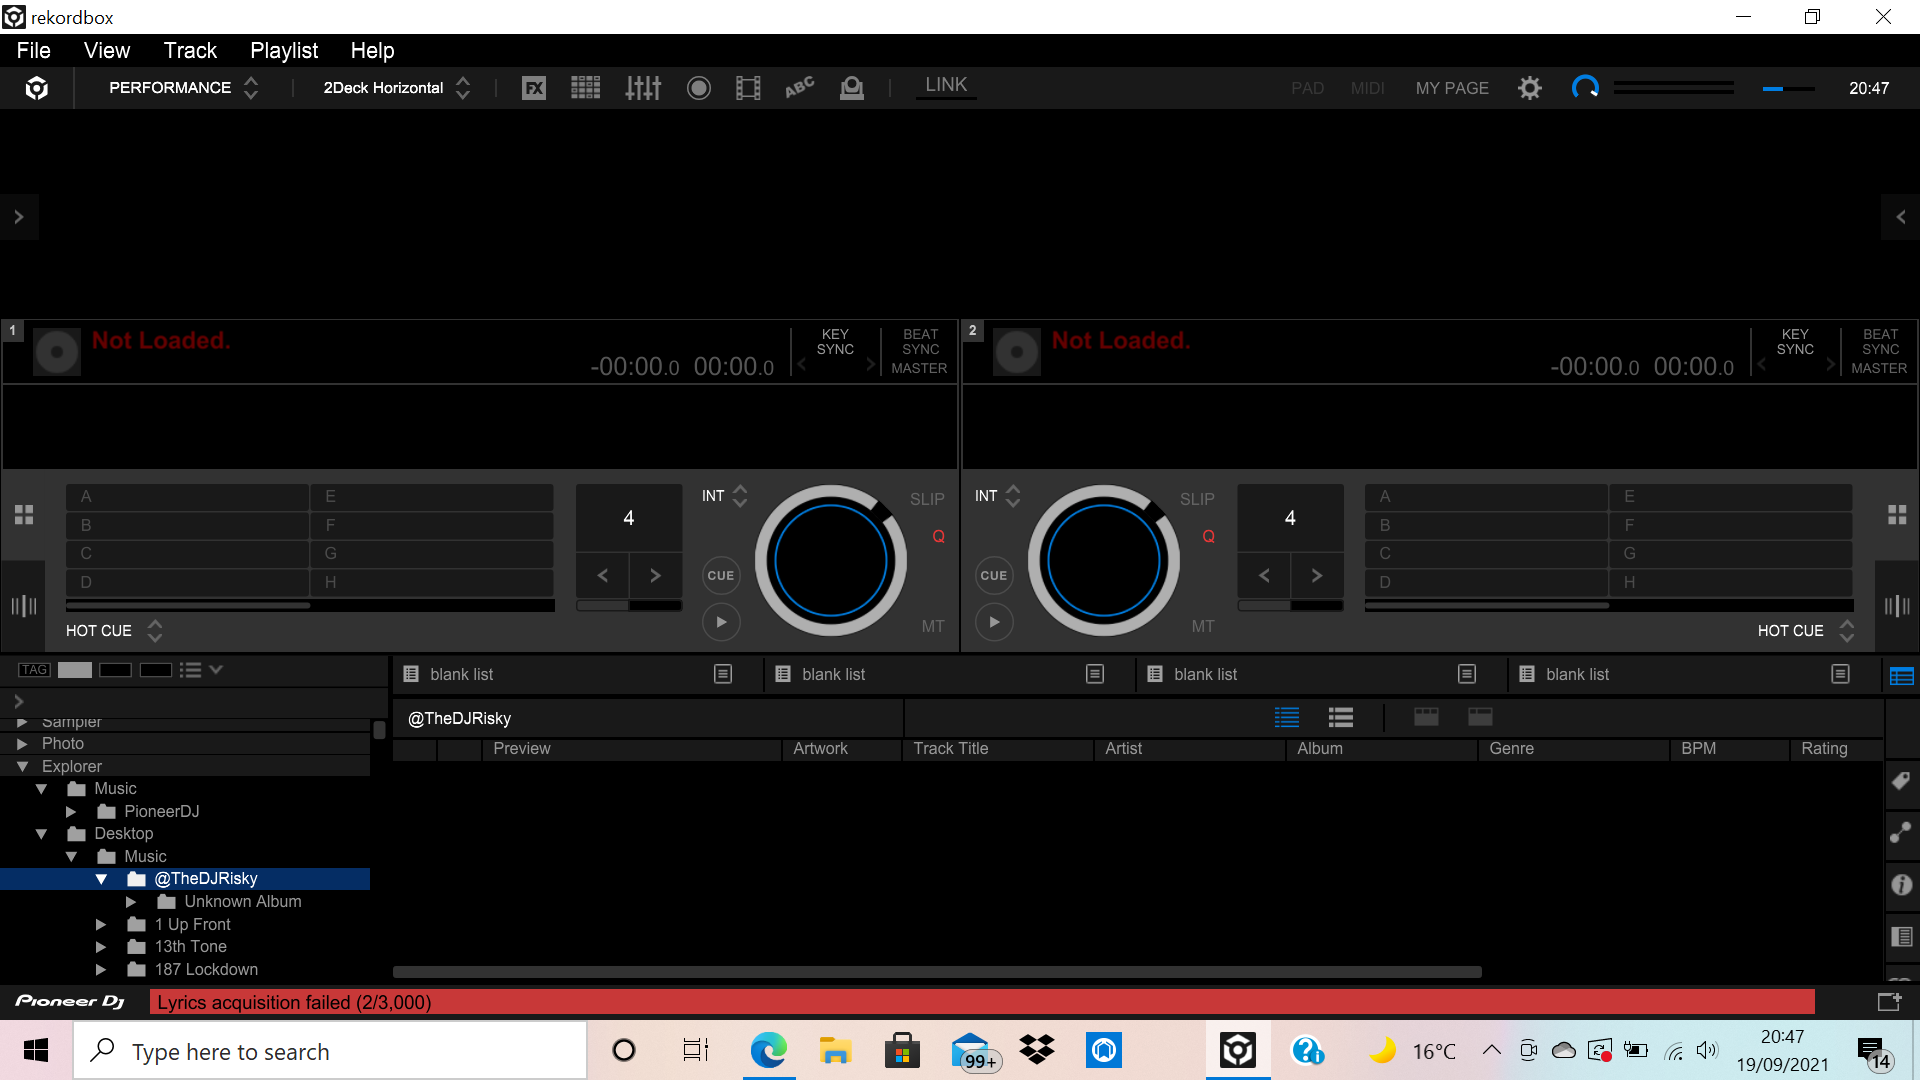
Task: Click the folder tree vertical scrollbar
Action: (379, 730)
